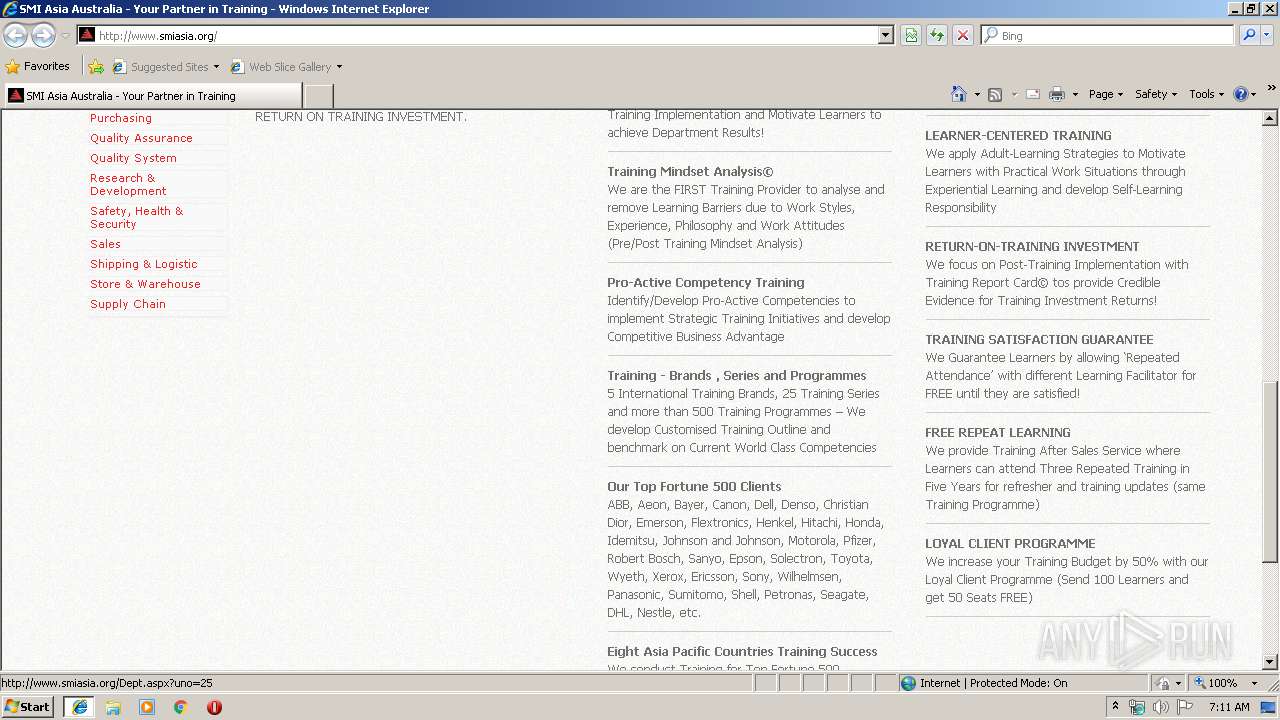The image size is (1280, 720).
Task: Click the vertical scrollbar thumb
Action: 1270,472
